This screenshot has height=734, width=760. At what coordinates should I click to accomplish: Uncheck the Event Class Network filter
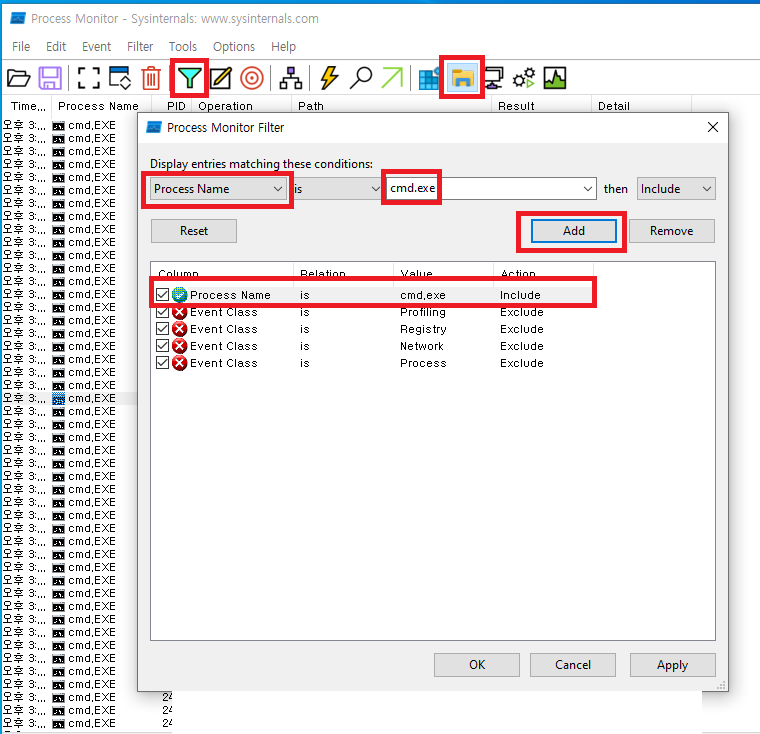(162, 346)
